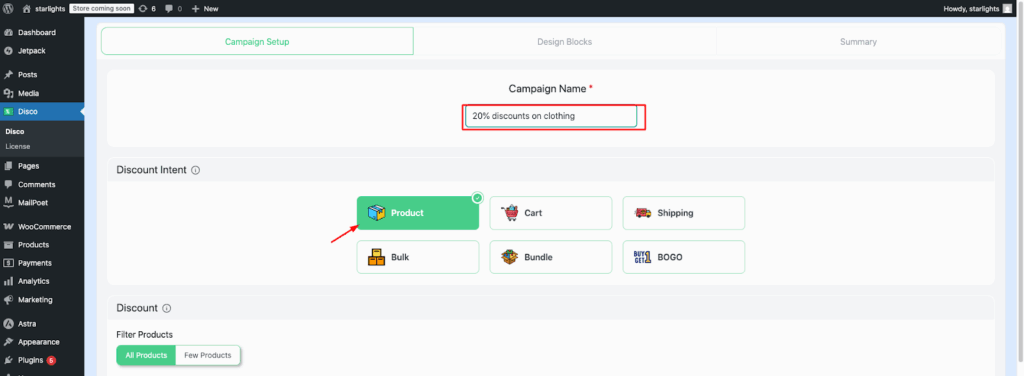Click the starlights site name link

(x=50, y=8)
